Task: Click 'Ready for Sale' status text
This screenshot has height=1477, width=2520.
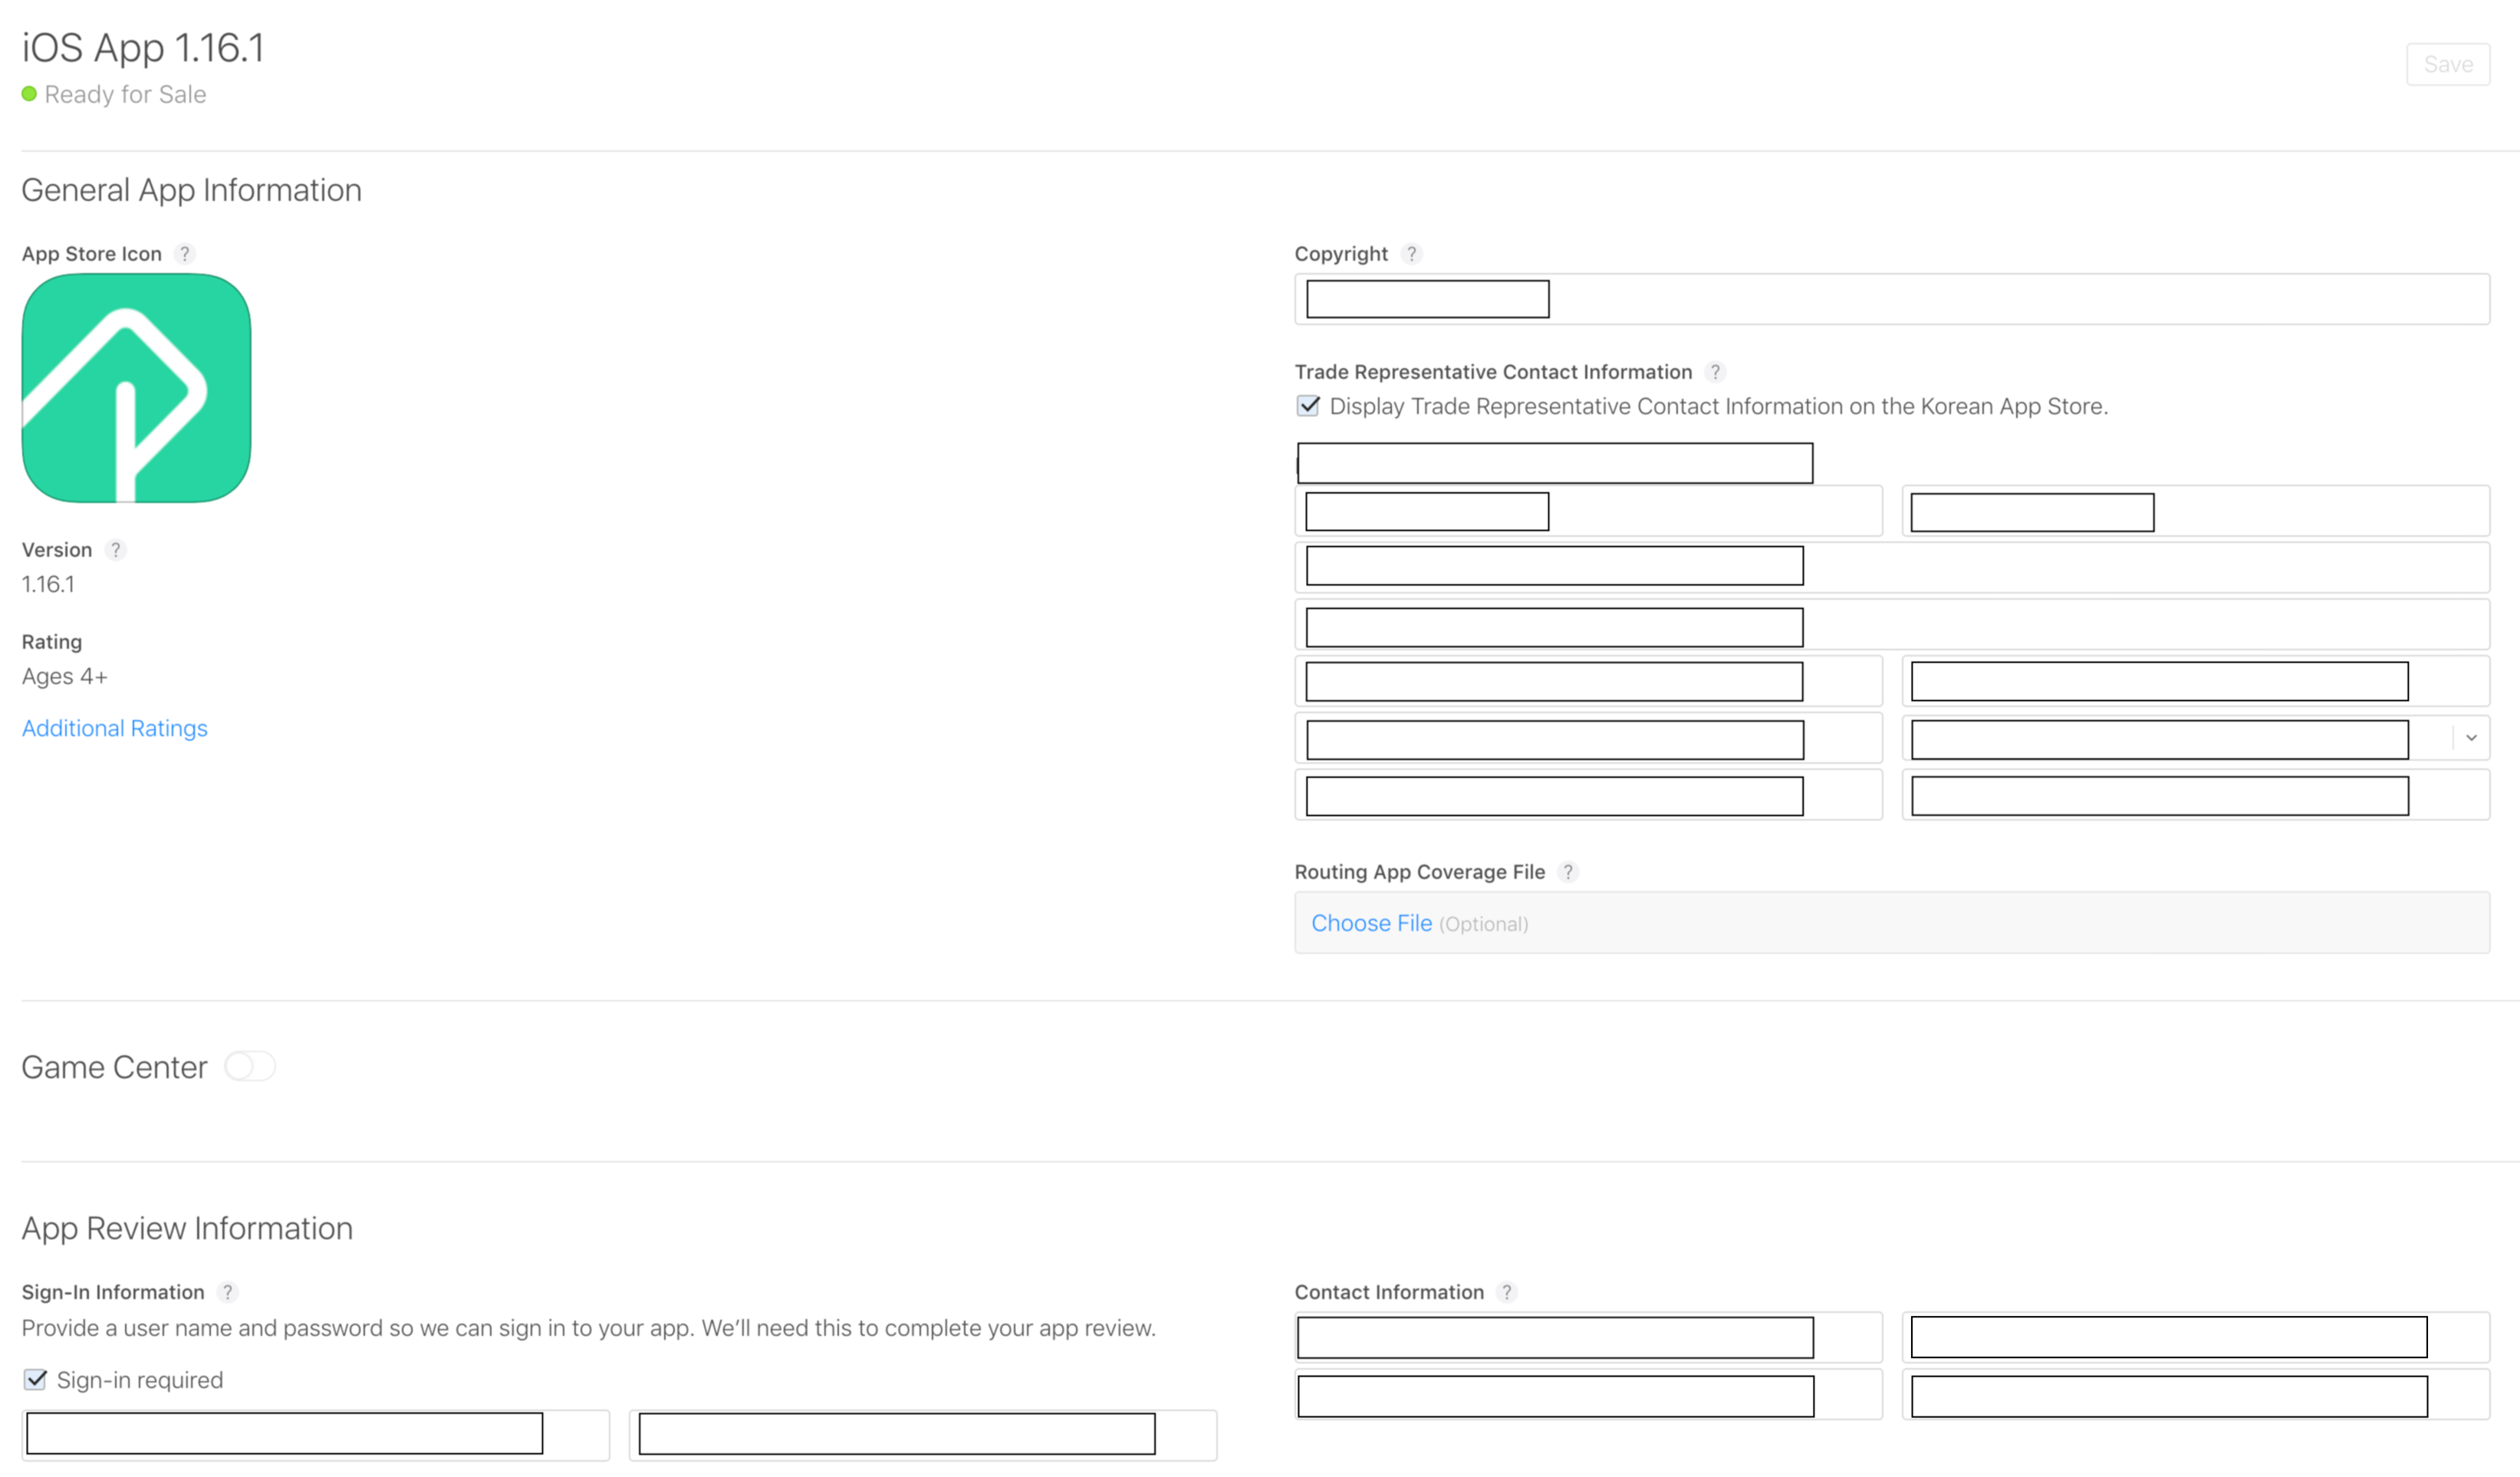Action: pos(125,94)
